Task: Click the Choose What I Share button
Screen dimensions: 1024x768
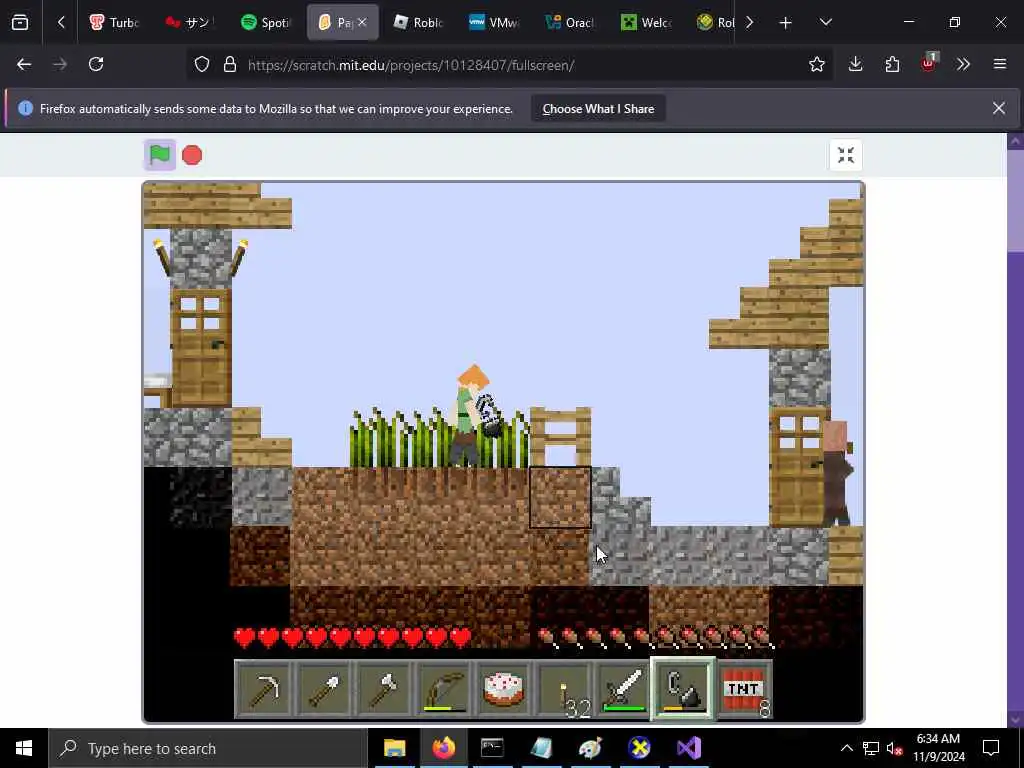Action: (598, 109)
